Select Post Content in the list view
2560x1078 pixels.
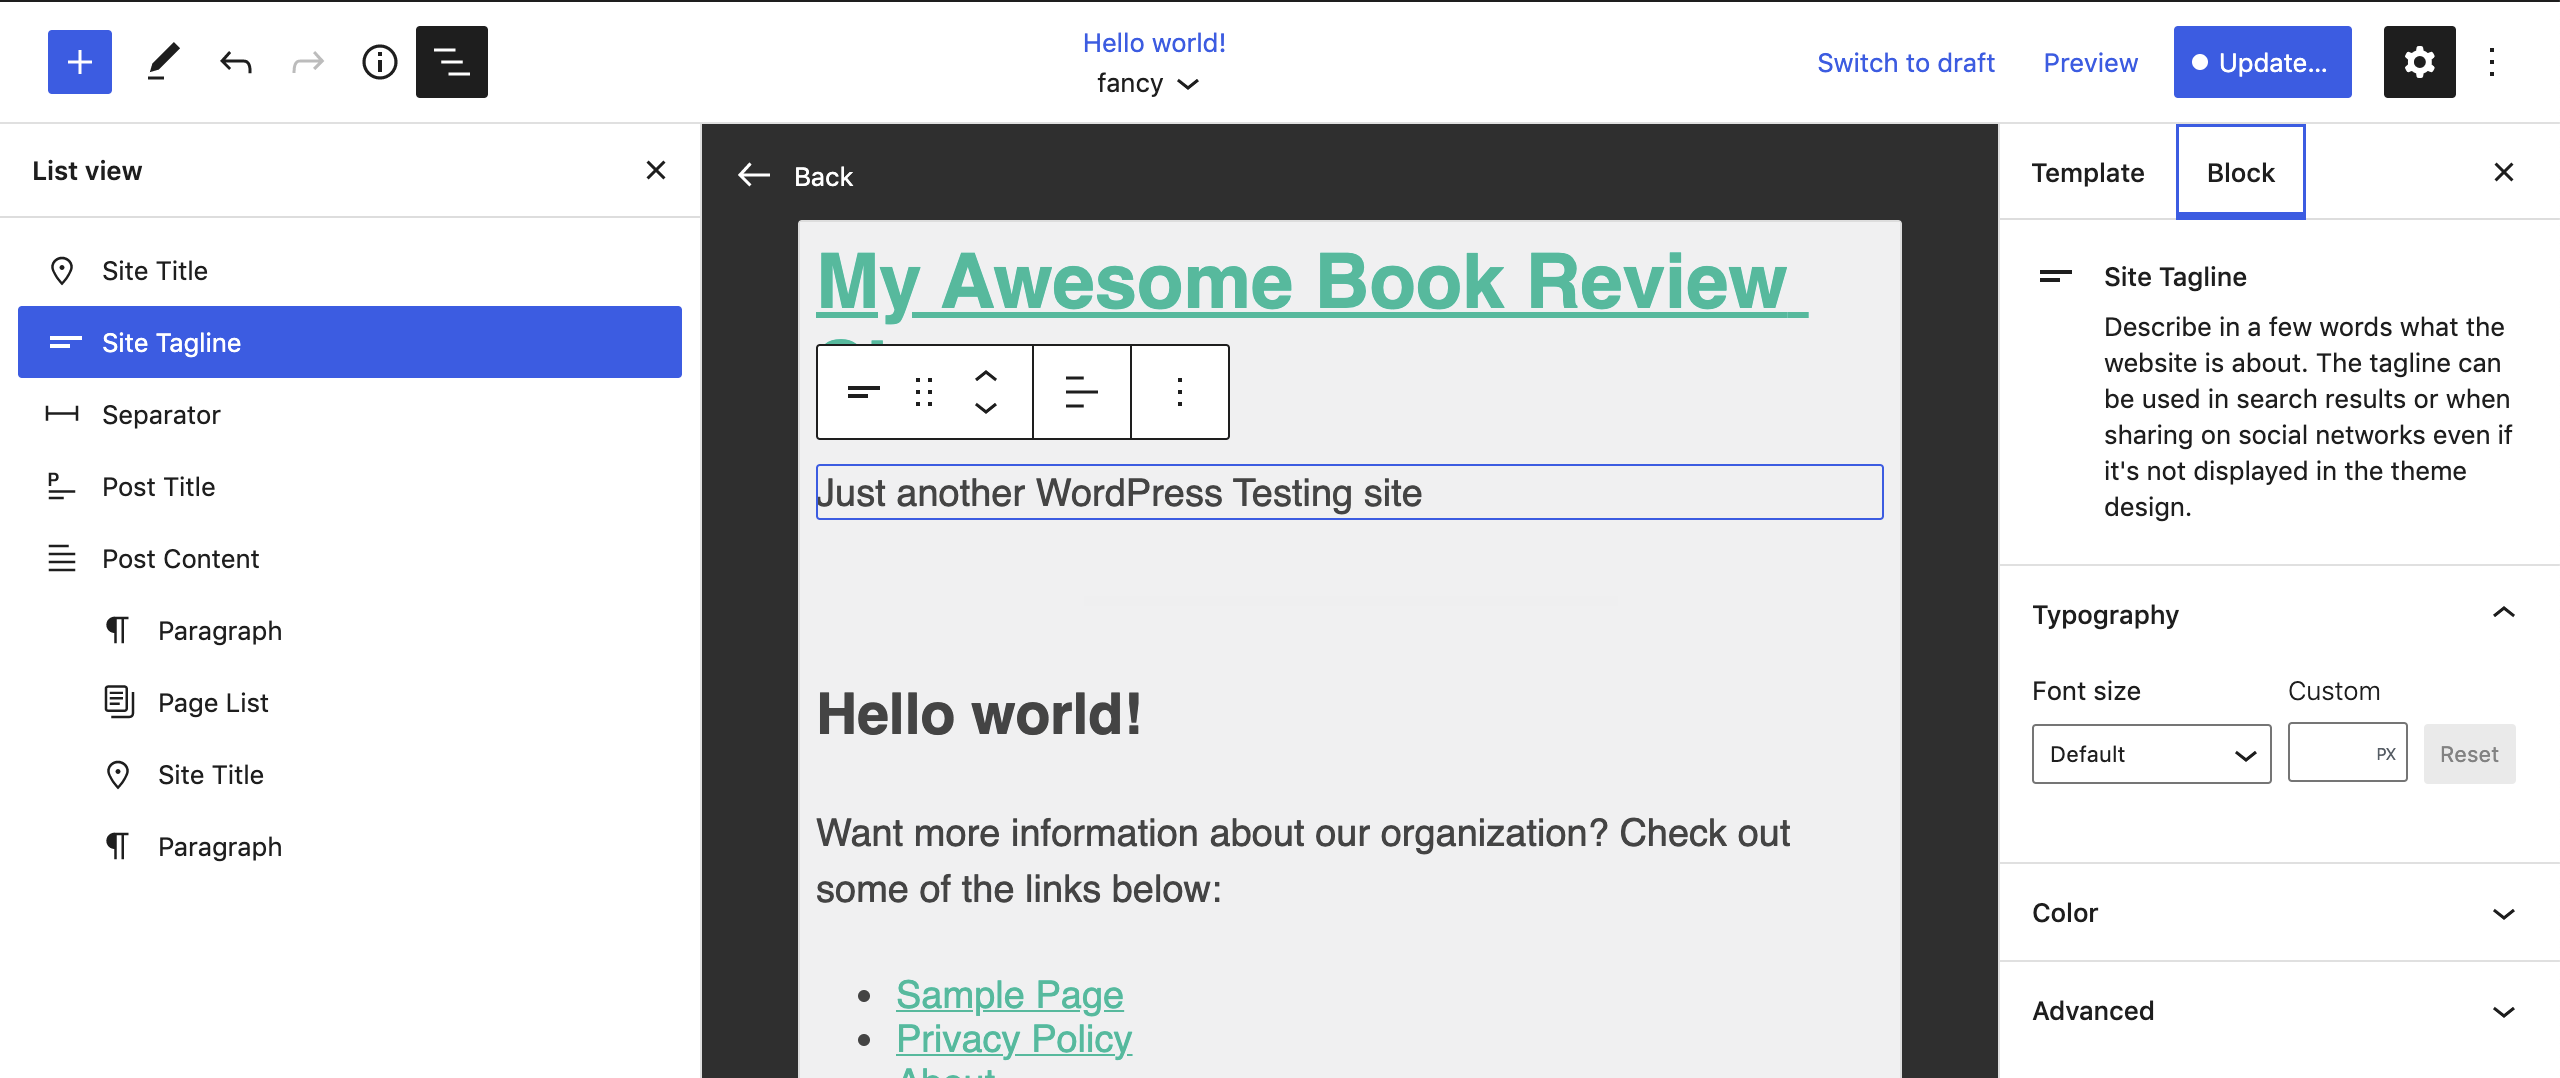click(x=180, y=559)
